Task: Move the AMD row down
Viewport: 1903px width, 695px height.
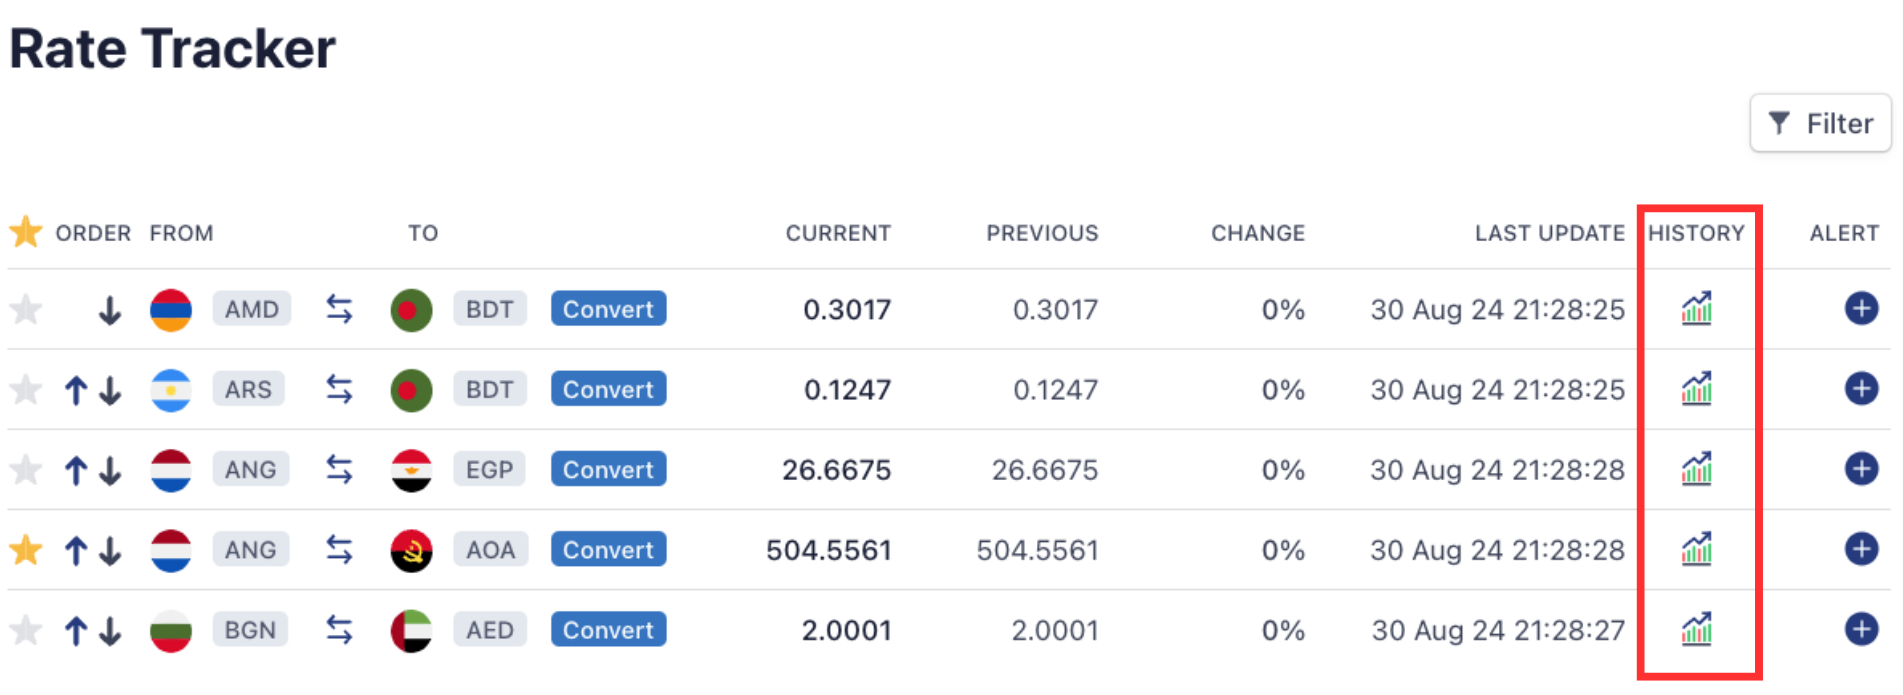Action: click(x=110, y=311)
